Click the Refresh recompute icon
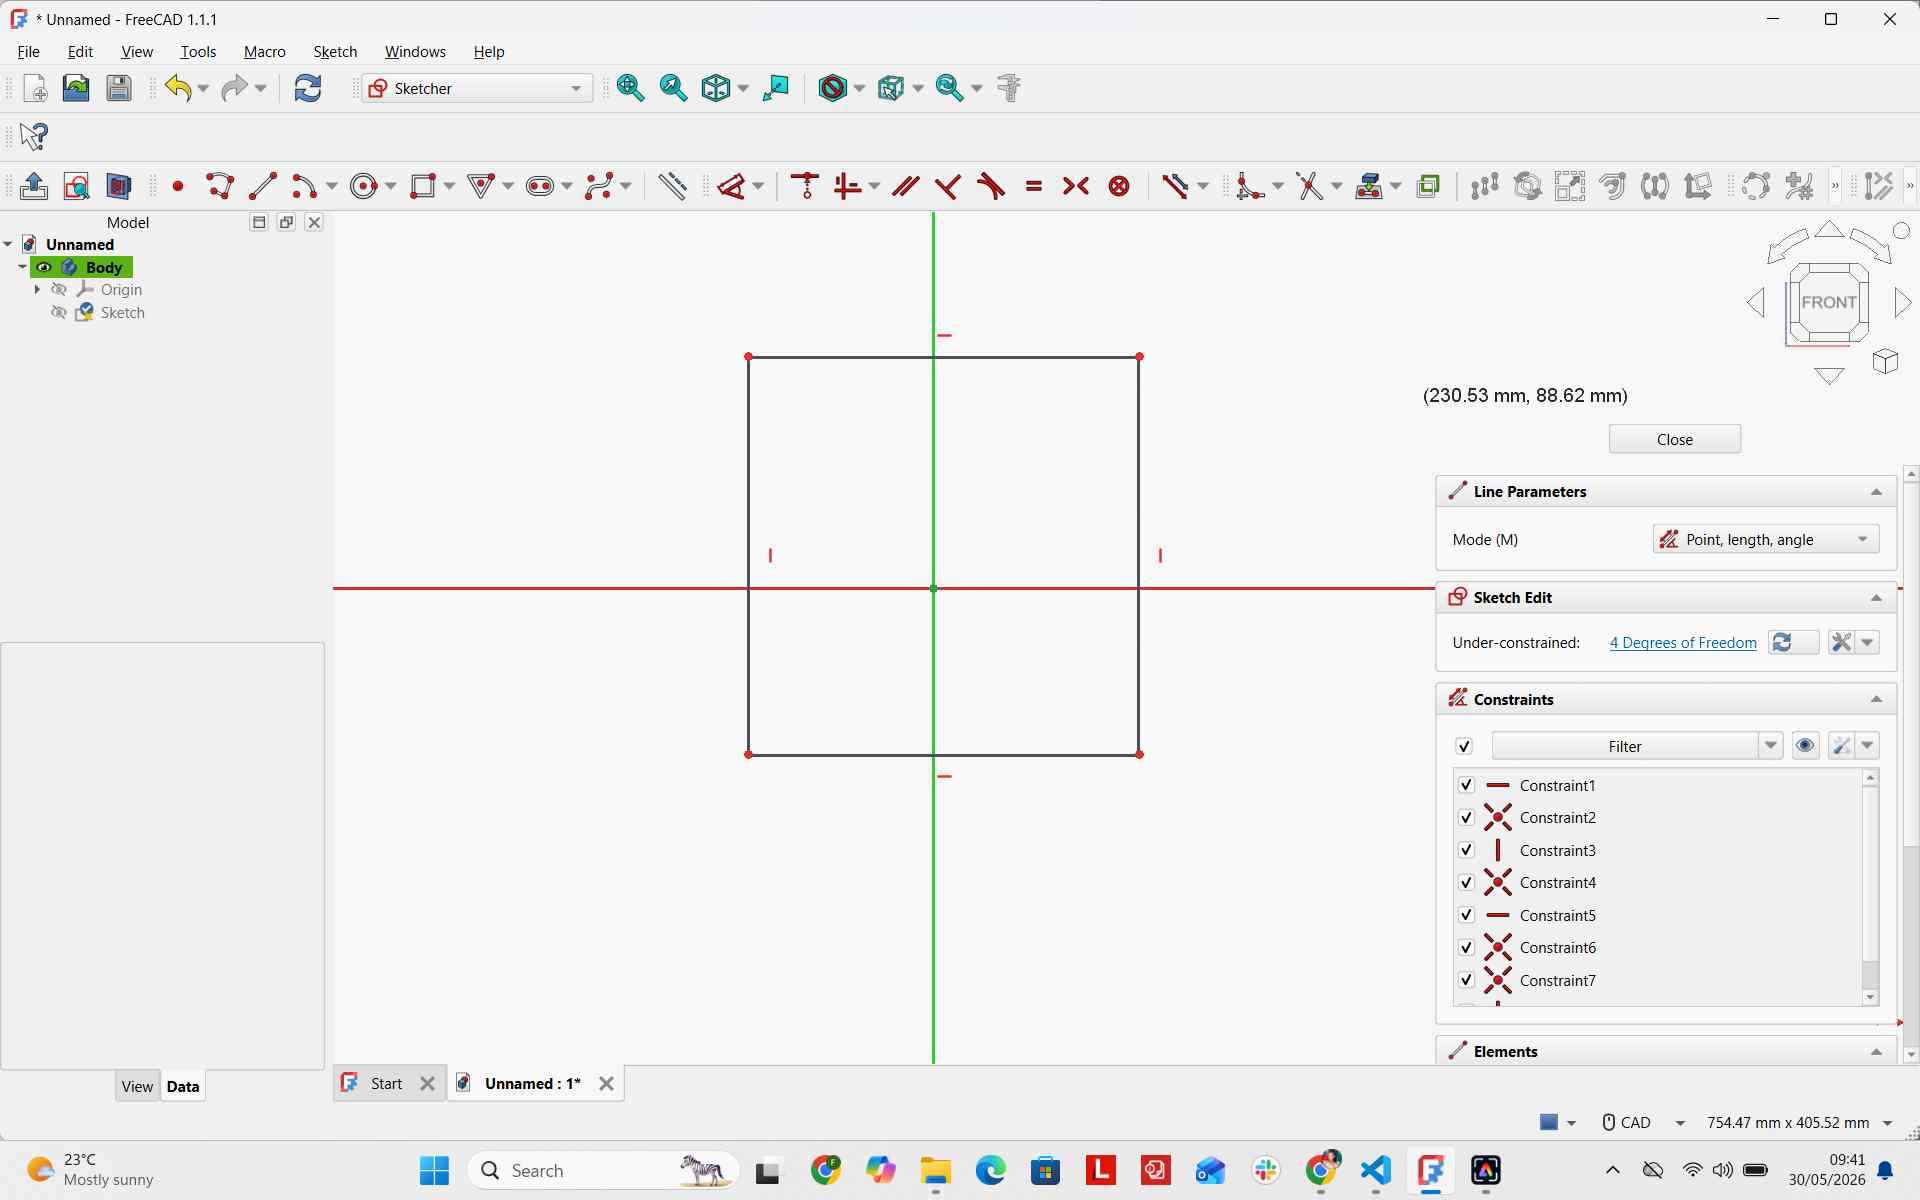 pos(308,88)
